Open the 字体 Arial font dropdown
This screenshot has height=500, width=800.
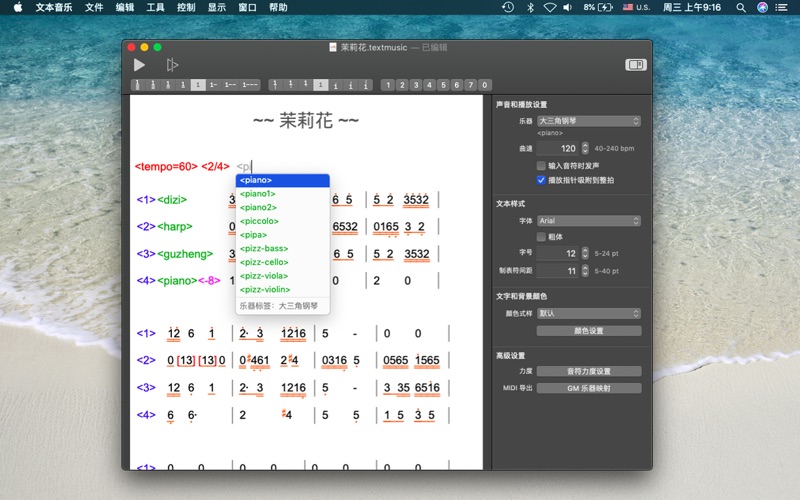(588, 220)
